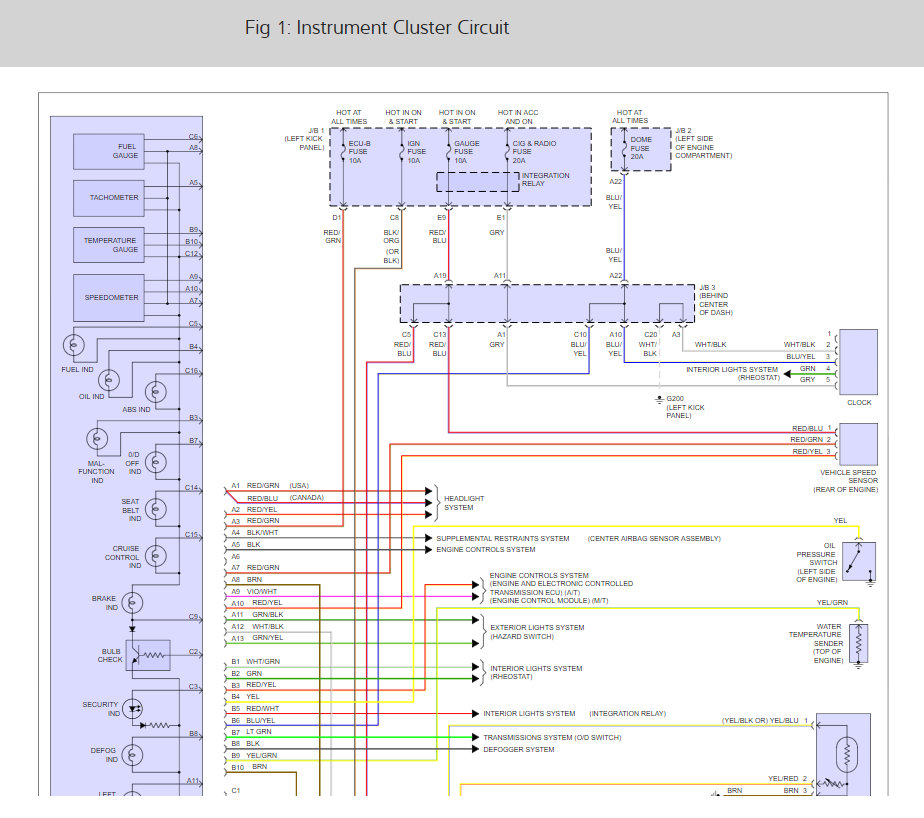
Task: Click the Seat Belt Ind lamp symbol
Action: [131, 507]
